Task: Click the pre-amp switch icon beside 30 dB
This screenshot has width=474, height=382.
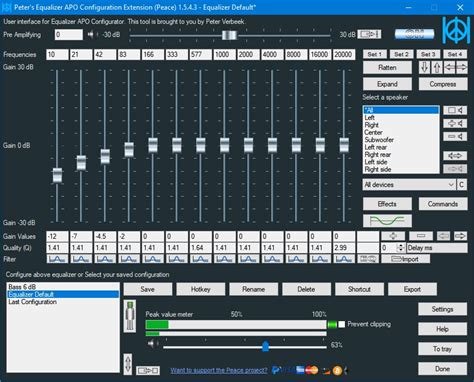Action: (369, 34)
